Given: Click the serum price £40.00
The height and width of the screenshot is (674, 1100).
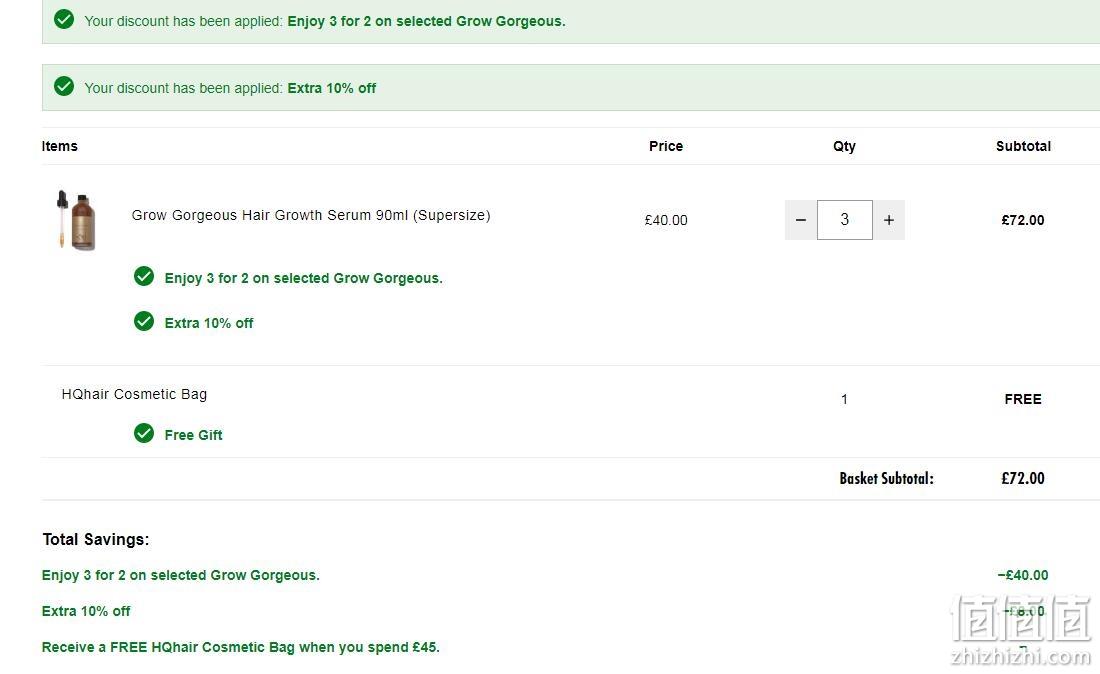Looking at the screenshot, I should pyautogui.click(x=666, y=220).
